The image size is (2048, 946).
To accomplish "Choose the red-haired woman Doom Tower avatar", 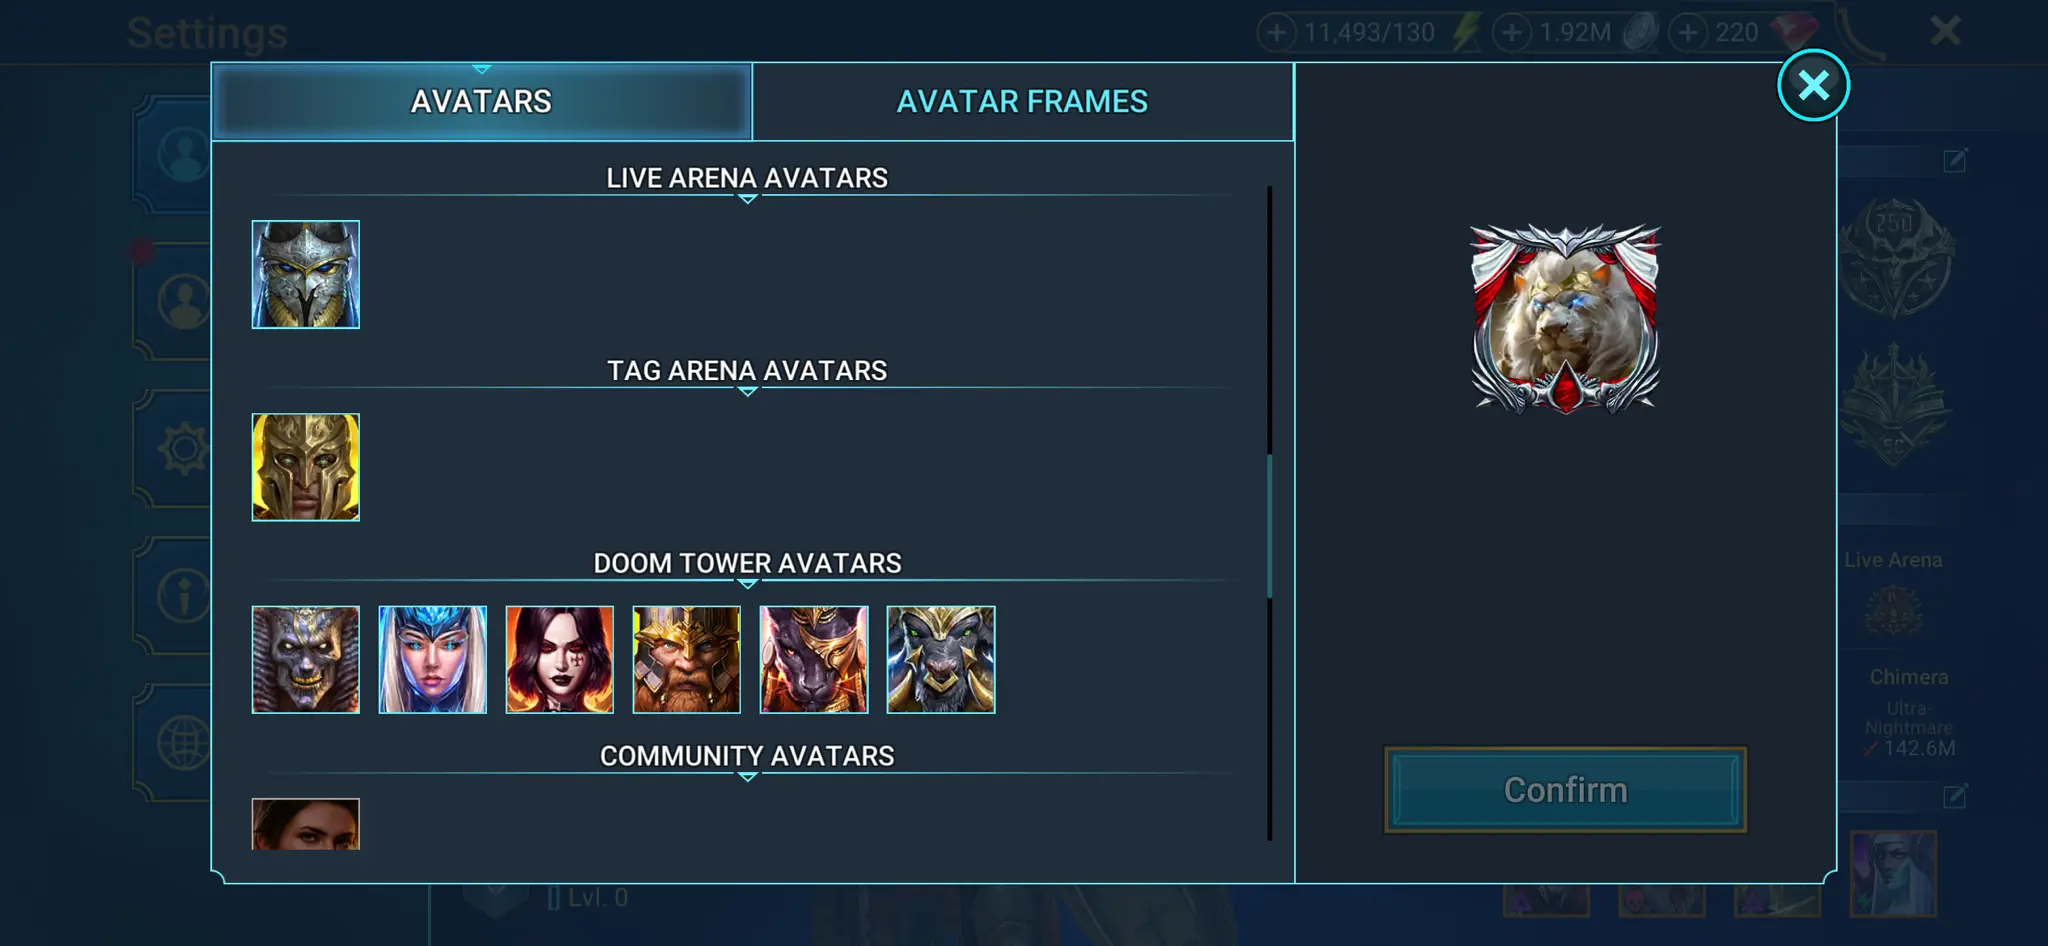I will tap(559, 659).
